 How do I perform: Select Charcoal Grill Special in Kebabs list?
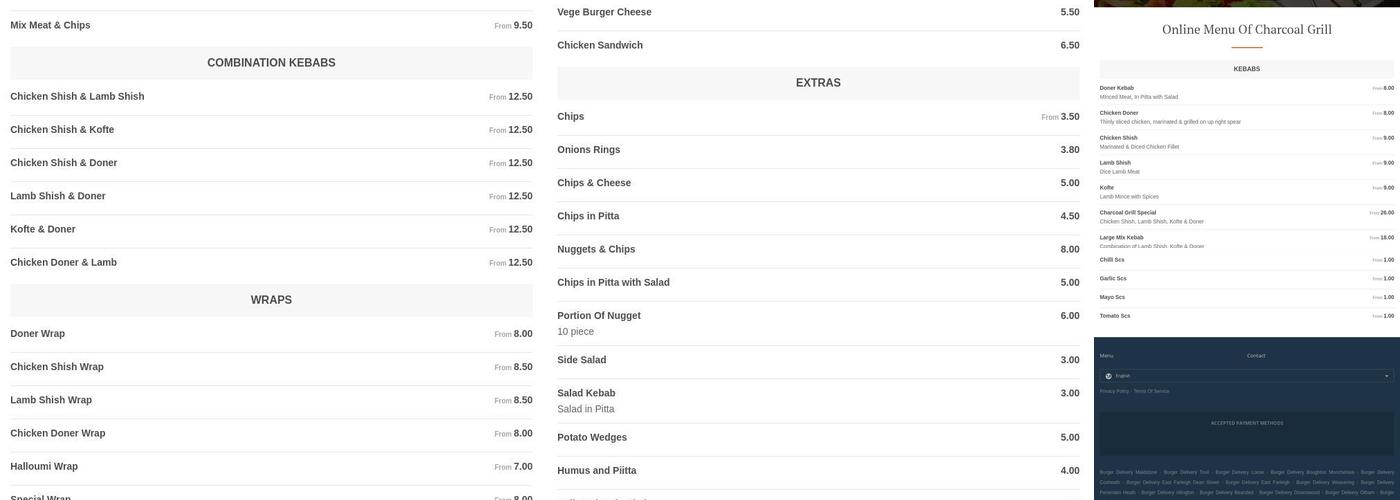click(x=1128, y=213)
